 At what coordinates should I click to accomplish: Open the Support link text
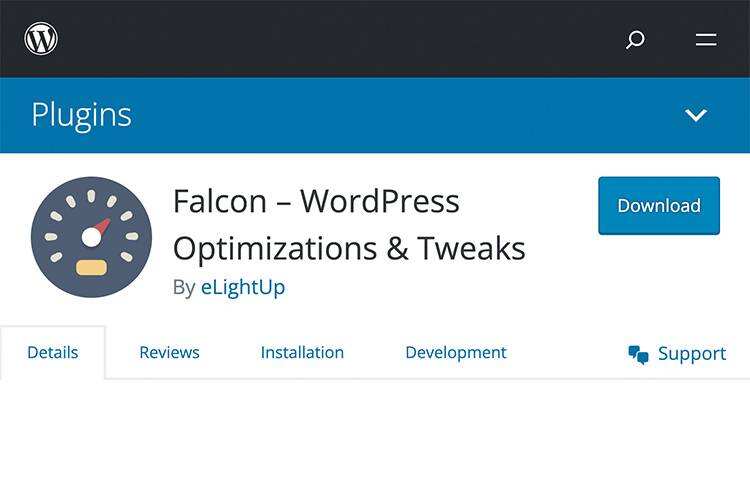tap(692, 354)
